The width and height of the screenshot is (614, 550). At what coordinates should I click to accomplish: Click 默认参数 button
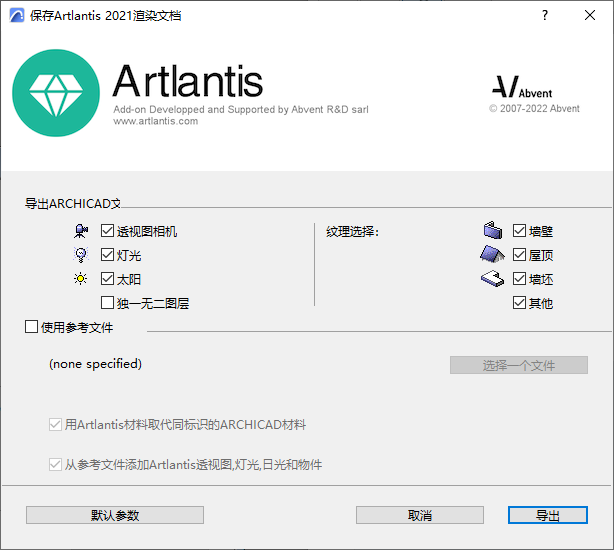click(115, 515)
